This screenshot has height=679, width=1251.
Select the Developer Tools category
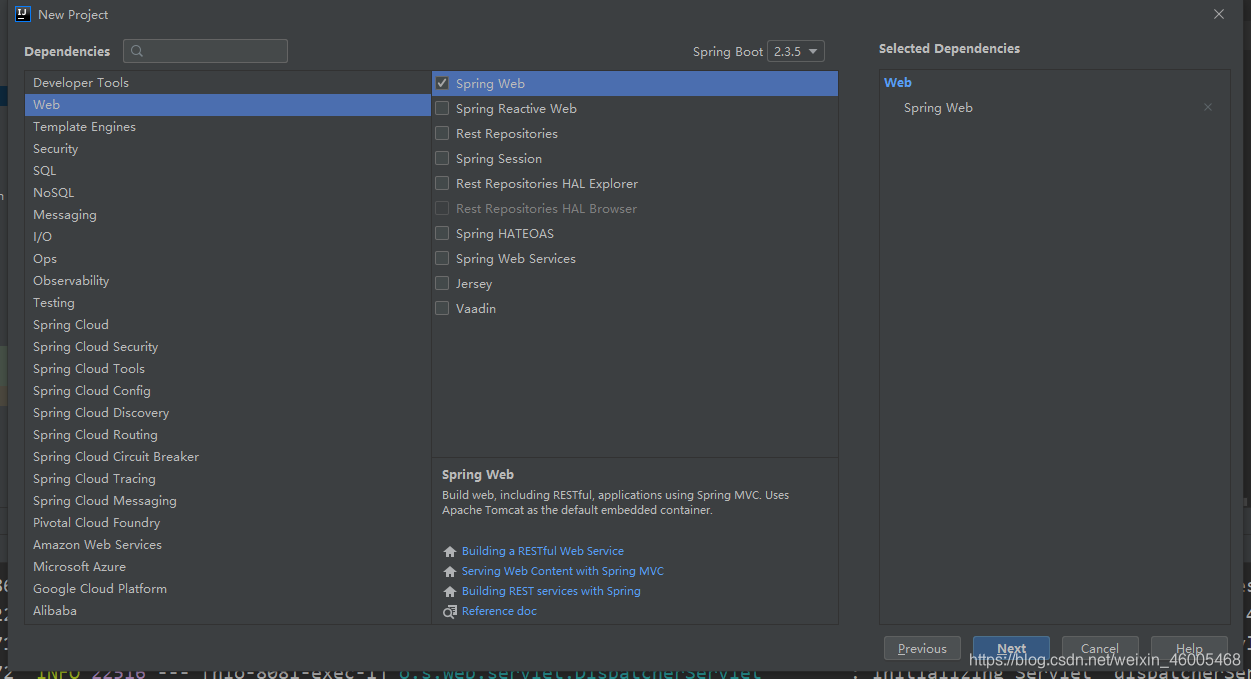coord(228,83)
